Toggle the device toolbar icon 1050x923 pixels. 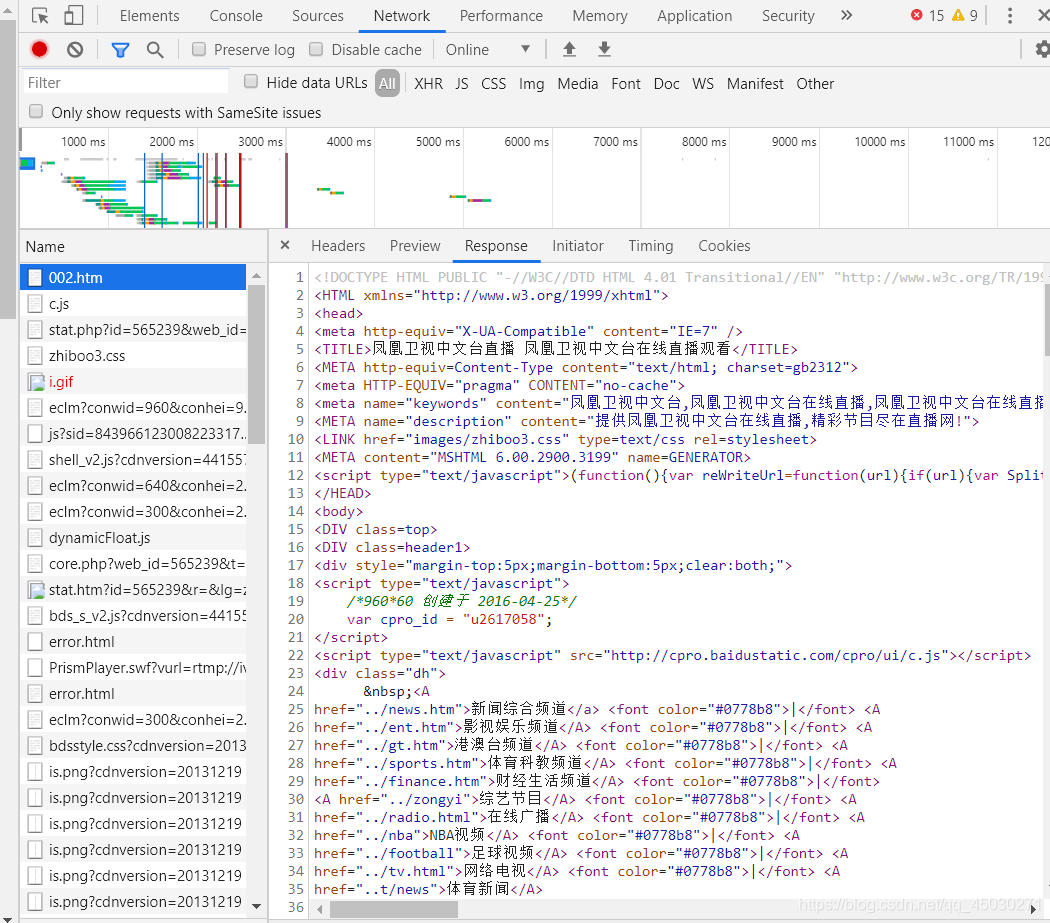click(74, 15)
